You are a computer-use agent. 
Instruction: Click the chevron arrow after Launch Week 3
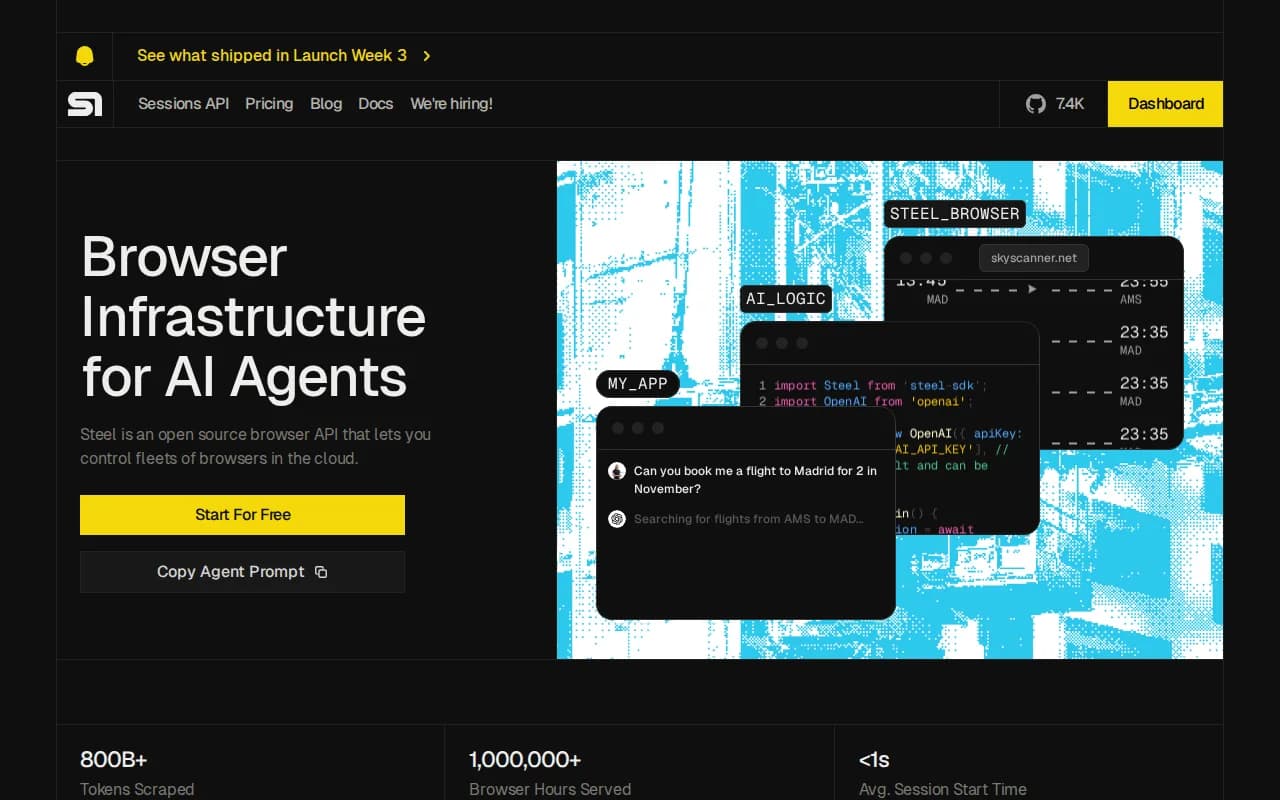[427, 56]
